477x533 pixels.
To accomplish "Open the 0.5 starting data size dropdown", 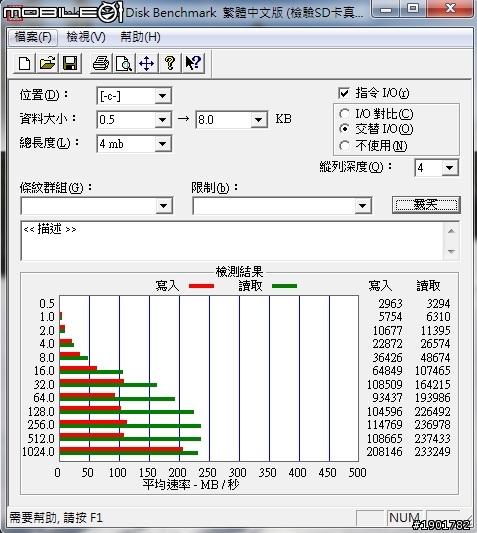I will click(x=163, y=120).
